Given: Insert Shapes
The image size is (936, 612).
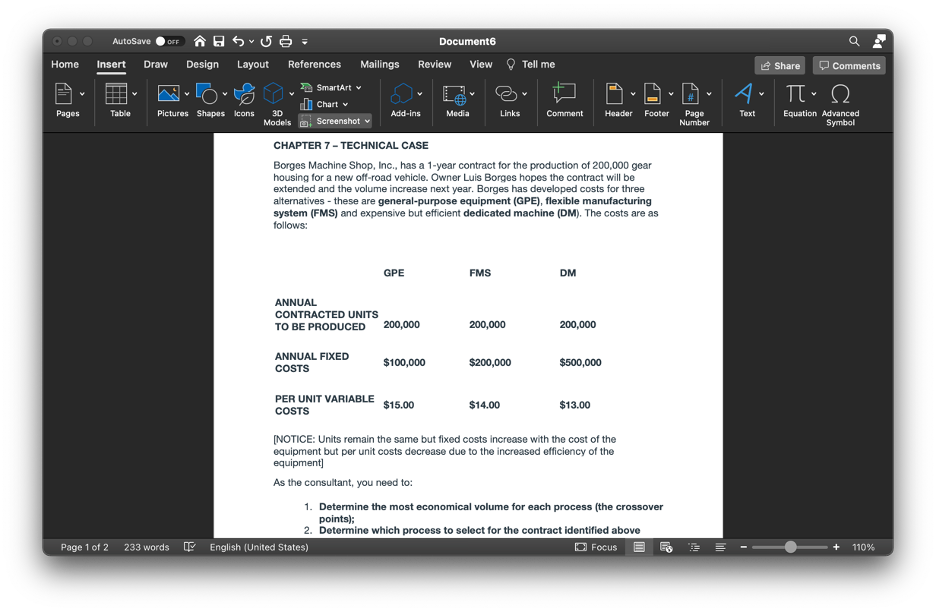Looking at the screenshot, I should (211, 100).
